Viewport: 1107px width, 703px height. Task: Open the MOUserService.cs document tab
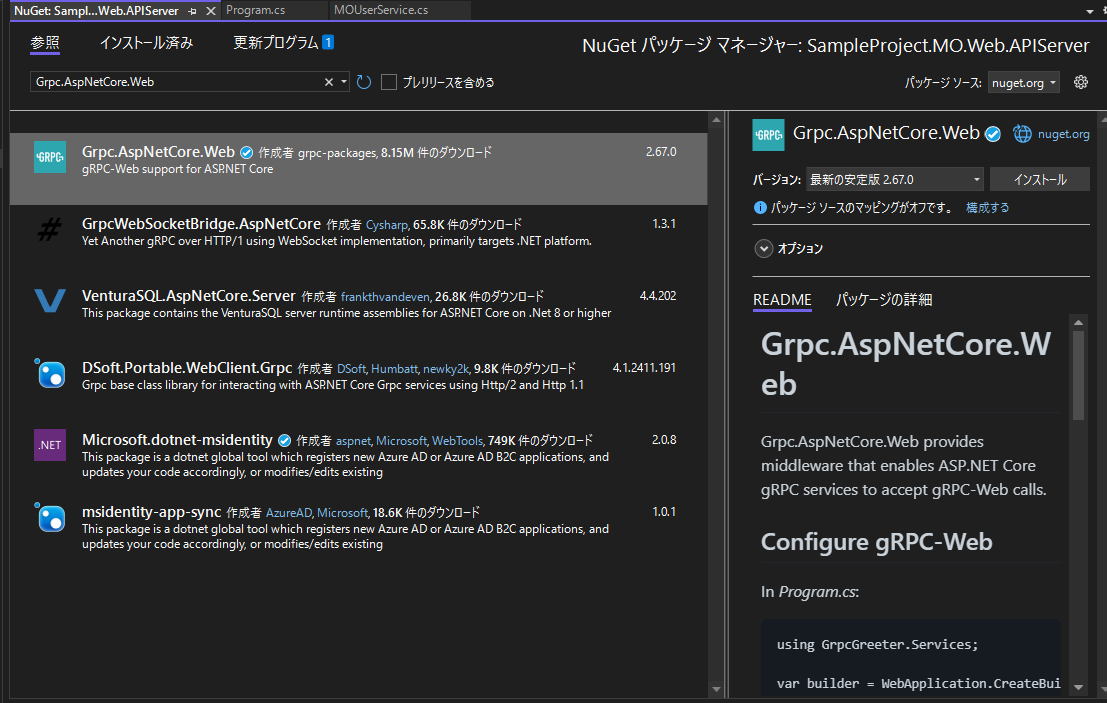(x=381, y=10)
